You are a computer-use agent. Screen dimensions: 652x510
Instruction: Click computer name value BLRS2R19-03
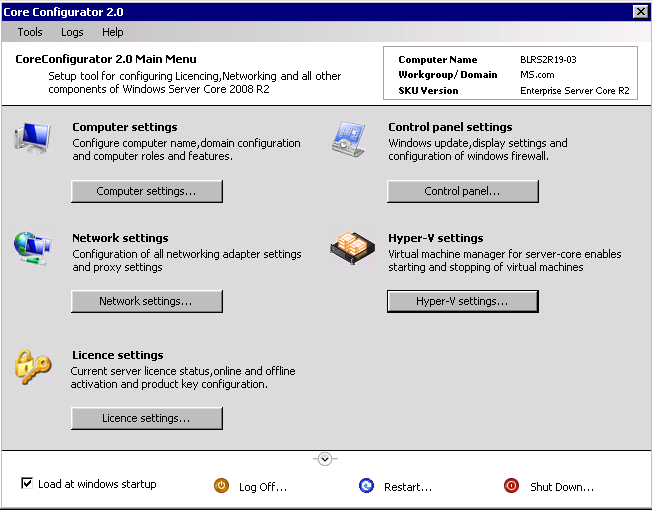(x=548, y=59)
